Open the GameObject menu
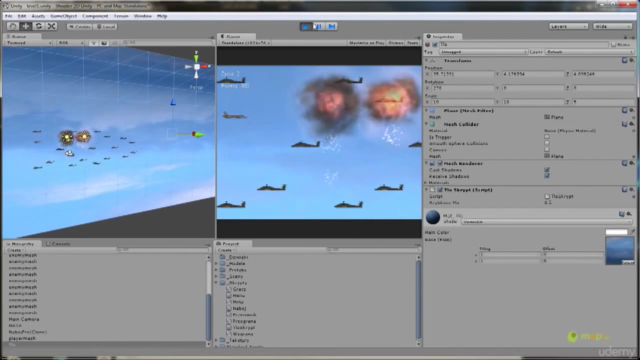Image resolution: width=640 pixels, height=360 pixels. (x=63, y=16)
